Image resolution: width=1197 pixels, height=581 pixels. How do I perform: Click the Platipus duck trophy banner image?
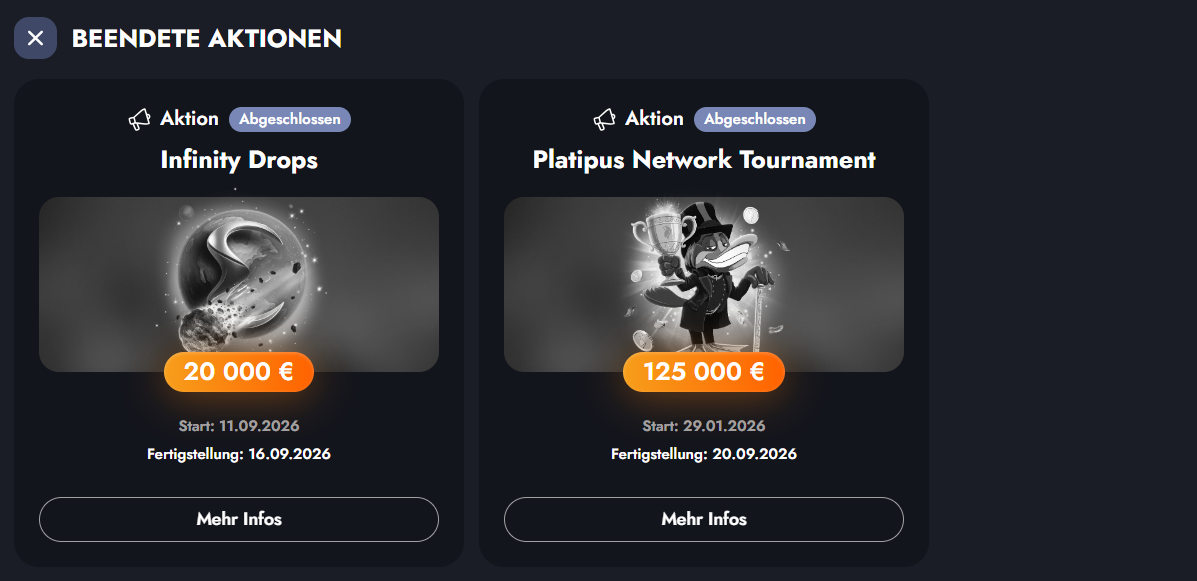[704, 284]
